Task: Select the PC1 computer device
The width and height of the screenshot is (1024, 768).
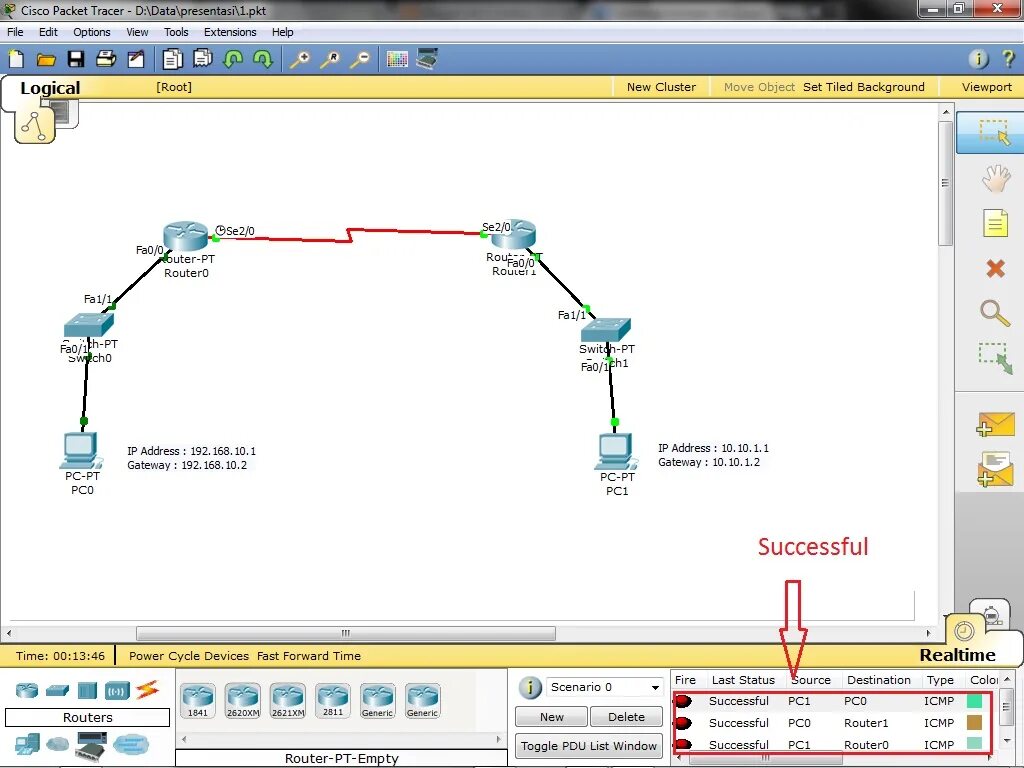Action: point(616,452)
